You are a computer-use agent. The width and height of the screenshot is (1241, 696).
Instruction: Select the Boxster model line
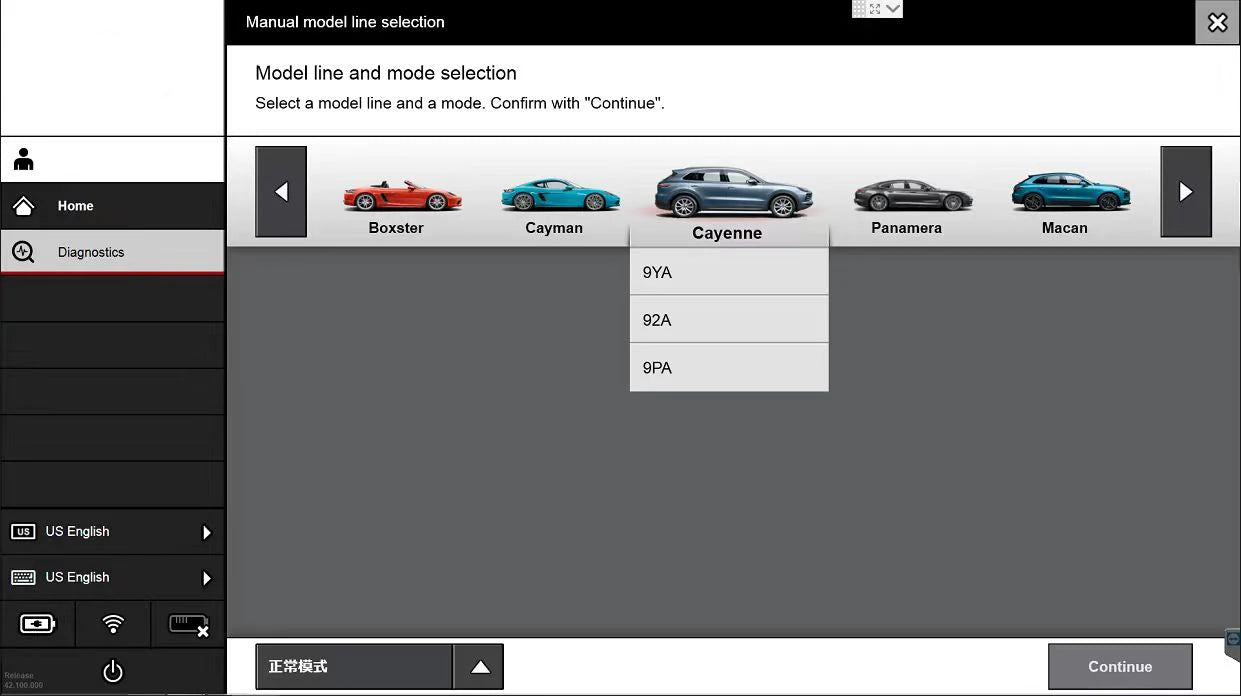point(396,204)
